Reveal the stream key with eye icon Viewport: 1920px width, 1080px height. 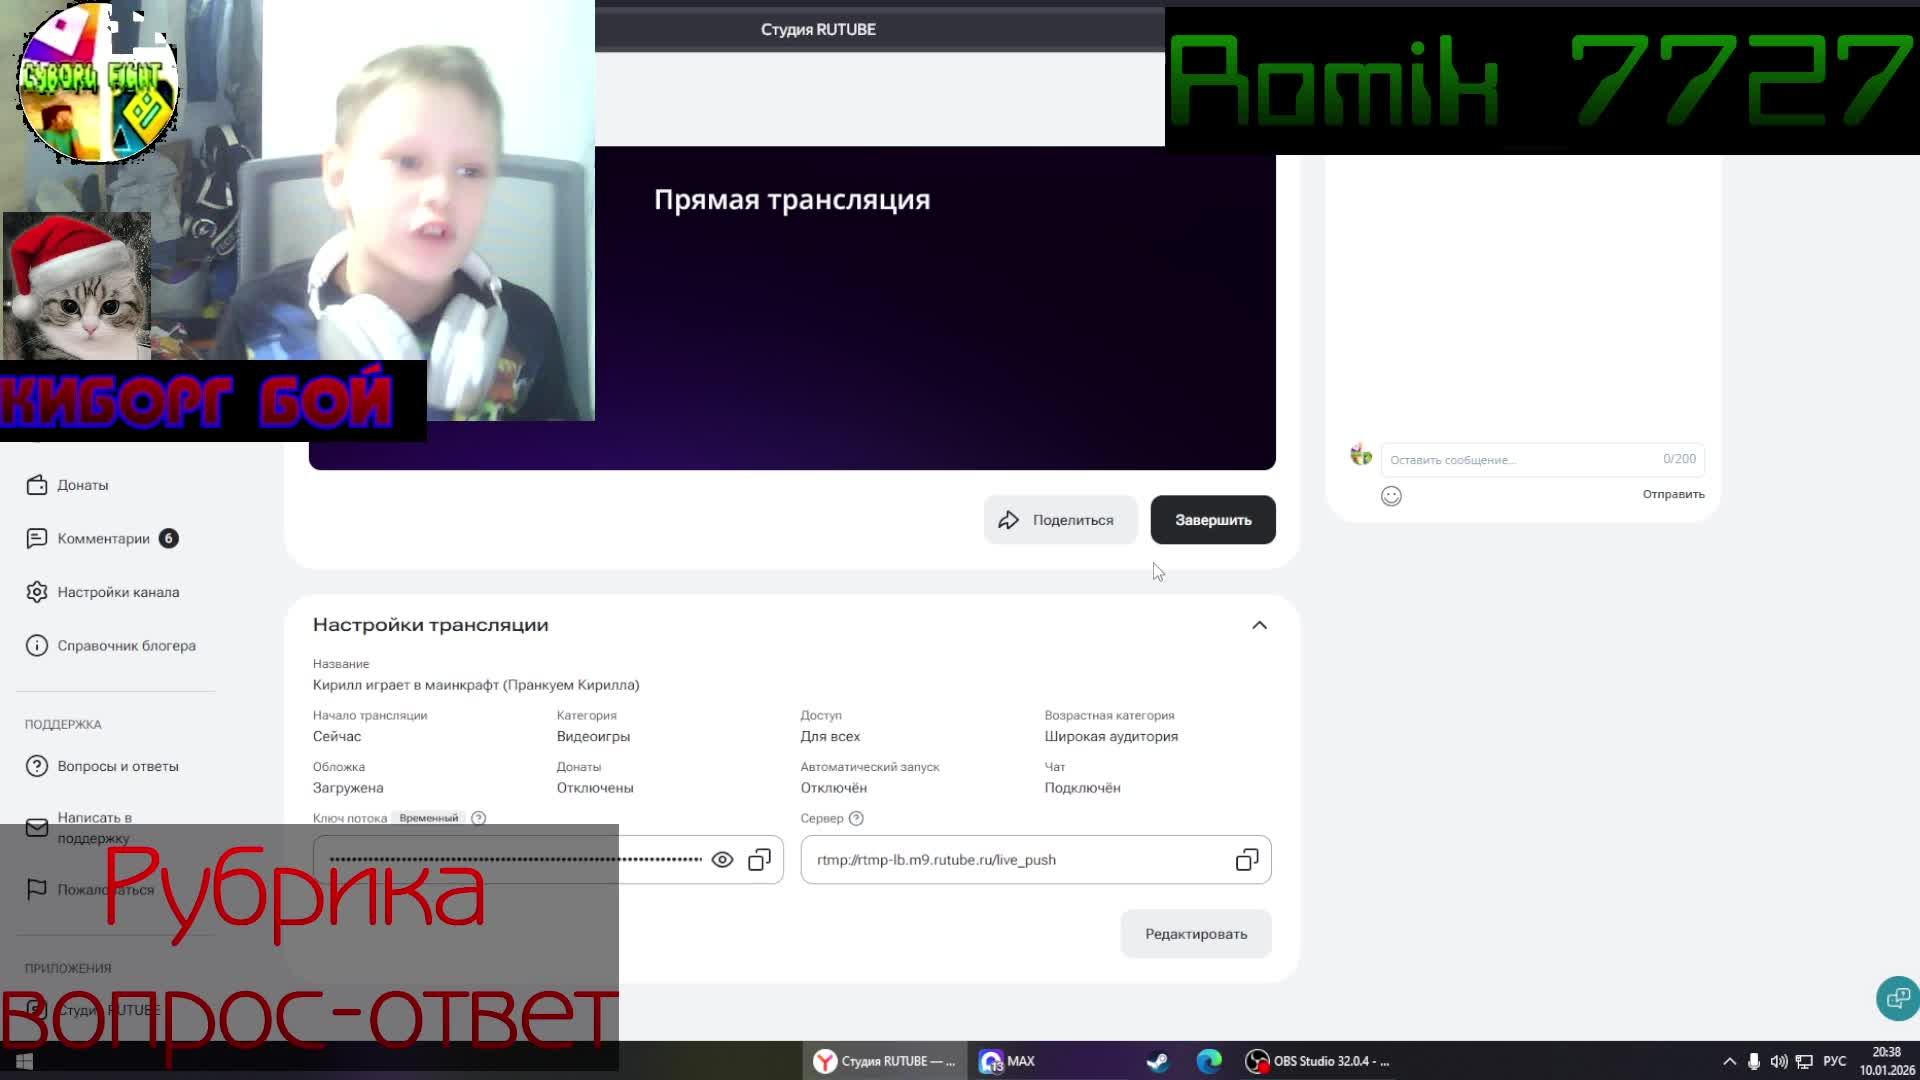[x=722, y=860]
